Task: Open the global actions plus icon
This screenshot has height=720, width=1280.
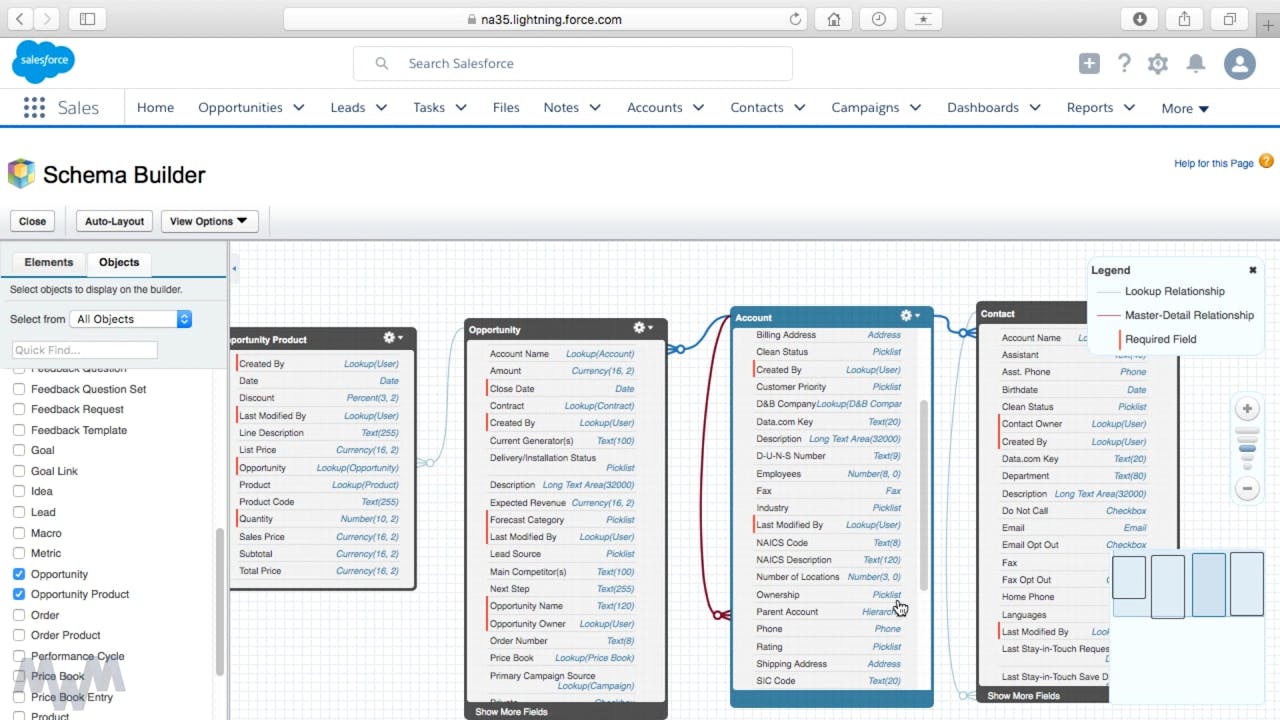Action: pos(1089,64)
